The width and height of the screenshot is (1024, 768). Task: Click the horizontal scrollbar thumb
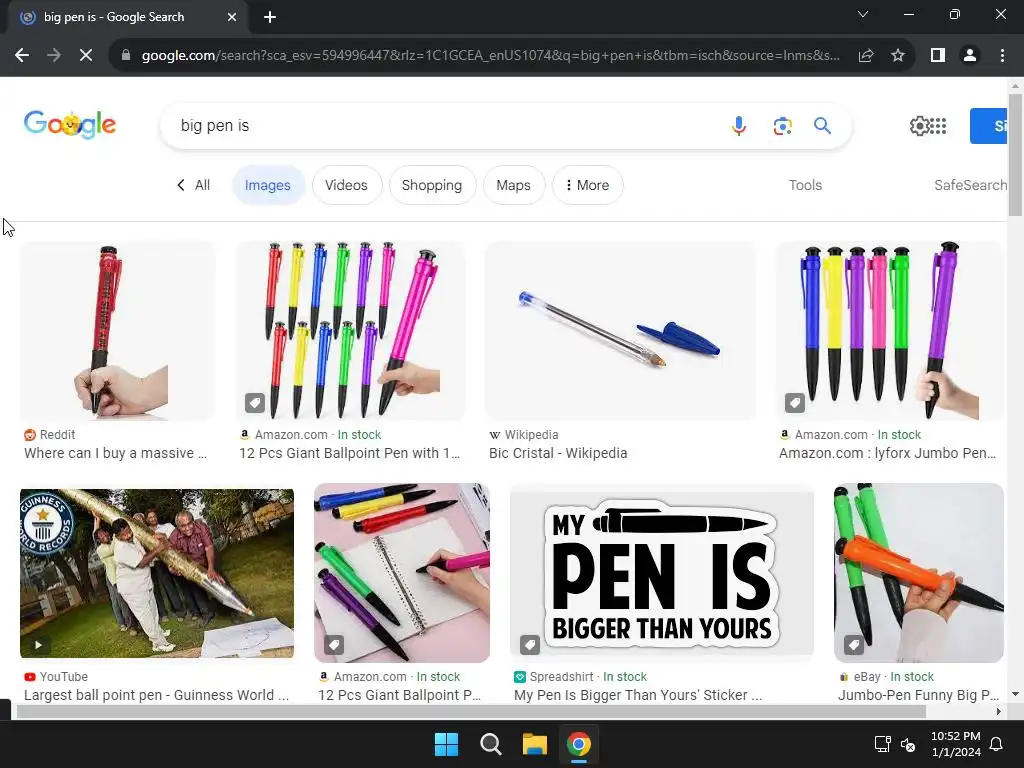[470, 711]
